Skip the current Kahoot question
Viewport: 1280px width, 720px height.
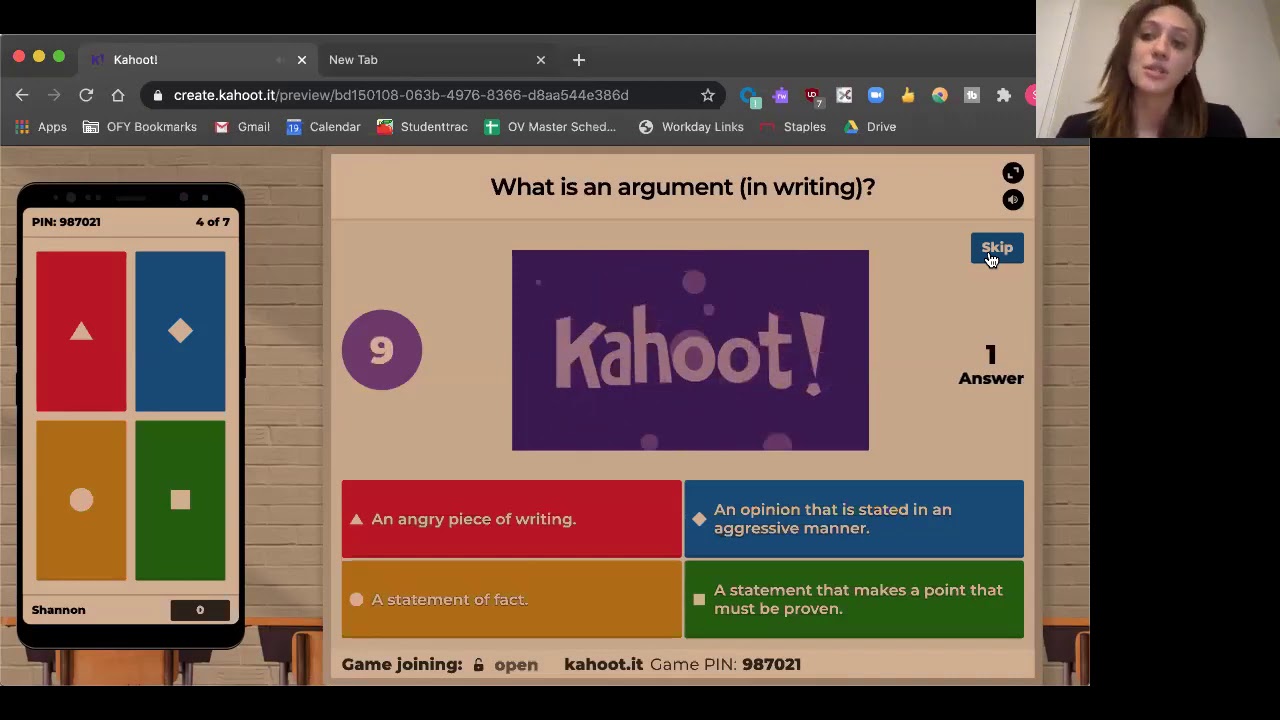997,248
